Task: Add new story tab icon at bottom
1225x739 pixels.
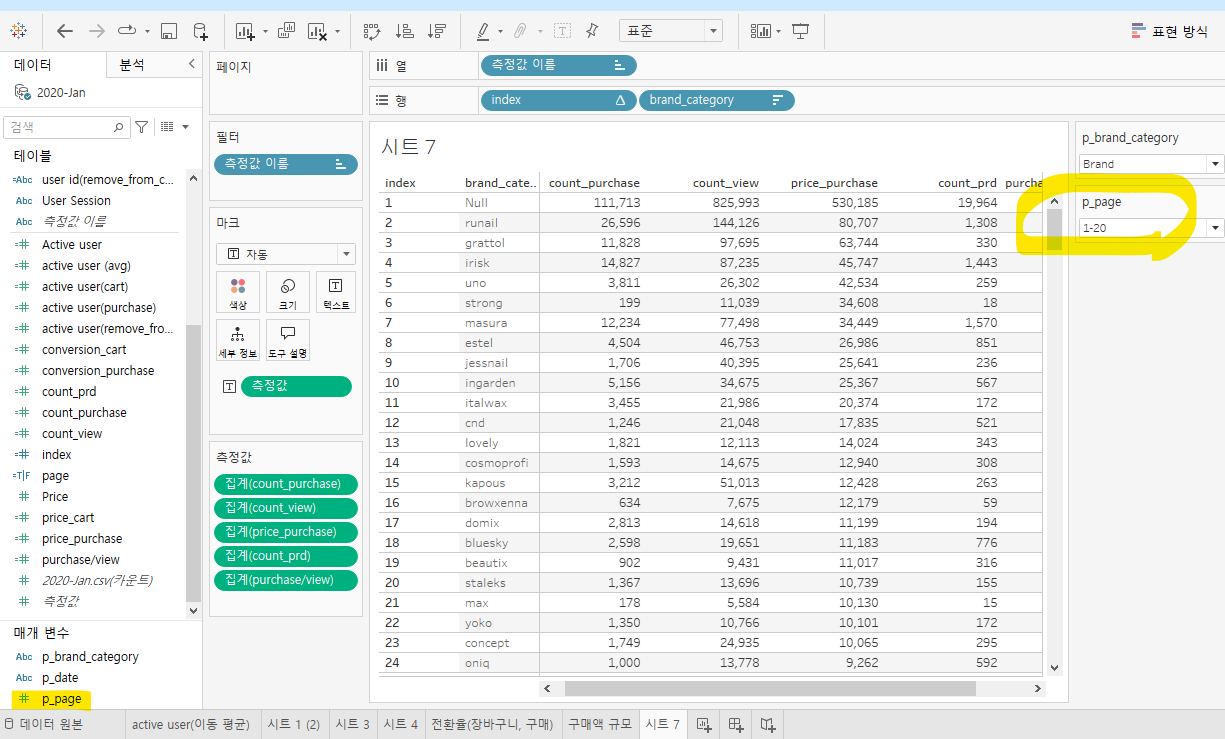Action: 768,725
